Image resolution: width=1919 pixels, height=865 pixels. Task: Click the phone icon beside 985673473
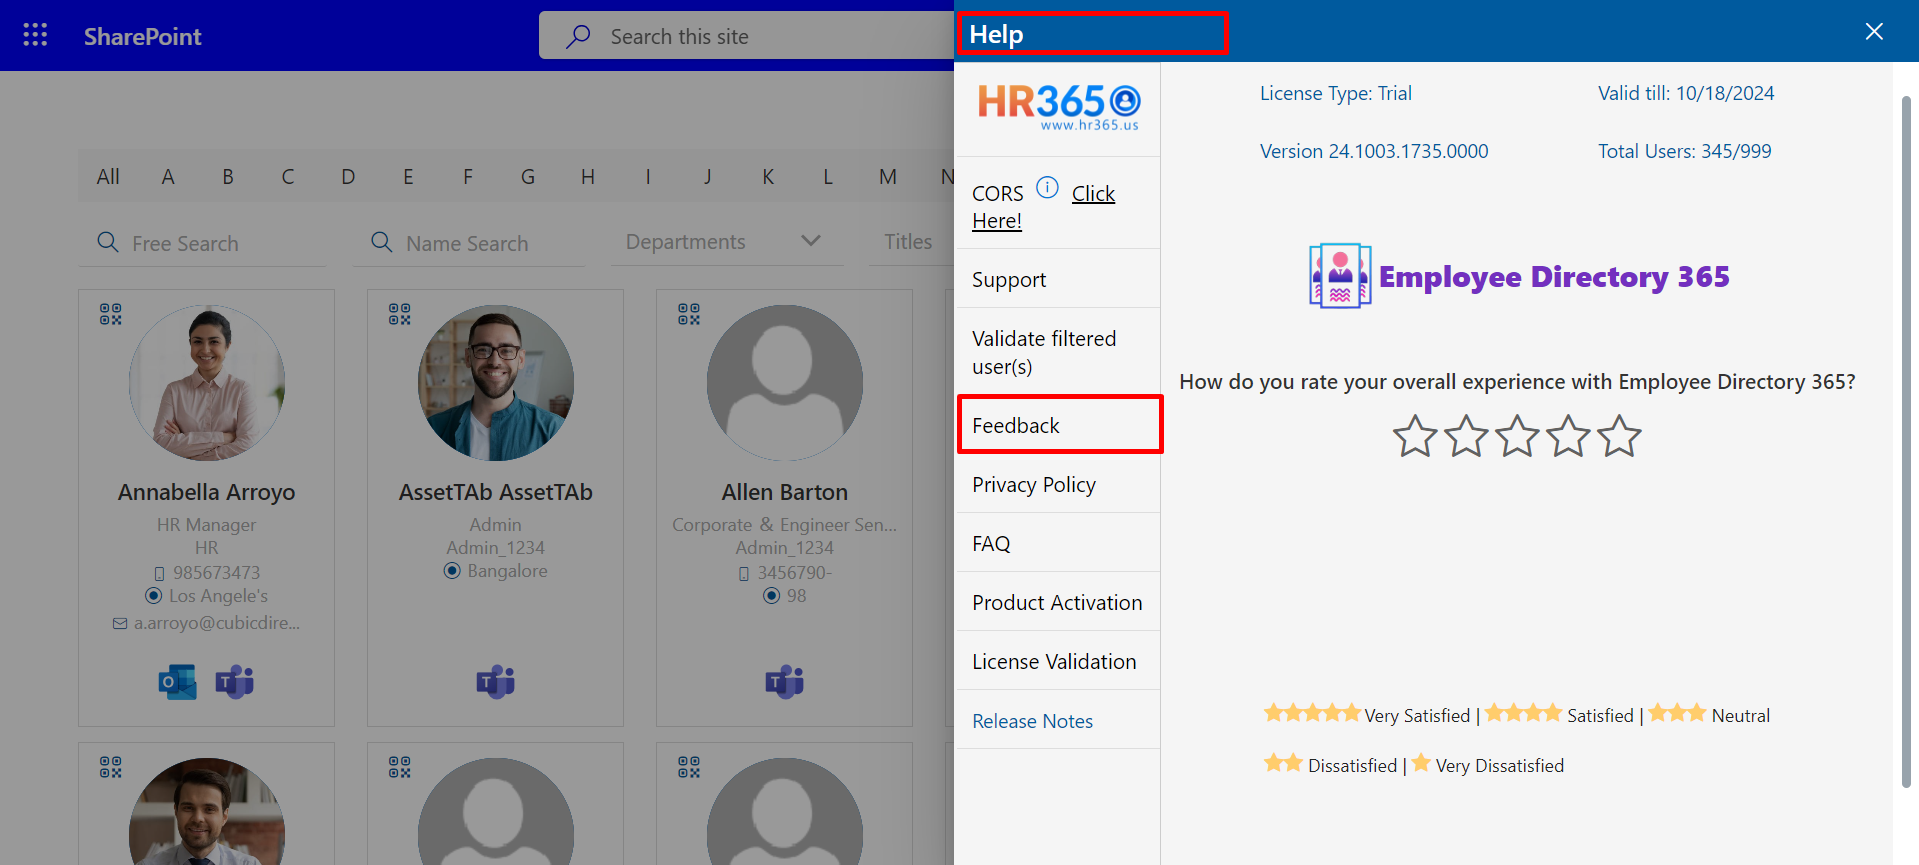pyautogui.click(x=159, y=573)
